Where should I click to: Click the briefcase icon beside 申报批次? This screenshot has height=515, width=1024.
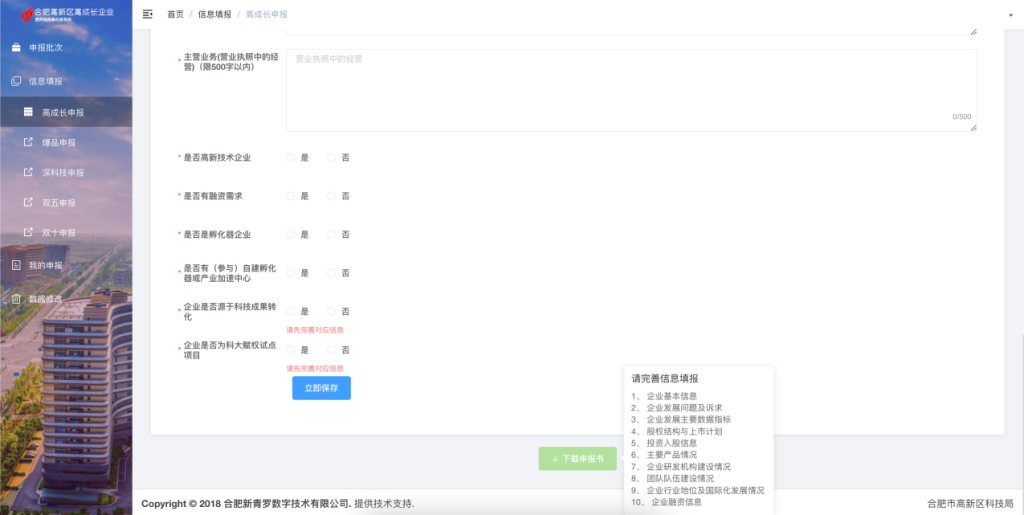16,47
